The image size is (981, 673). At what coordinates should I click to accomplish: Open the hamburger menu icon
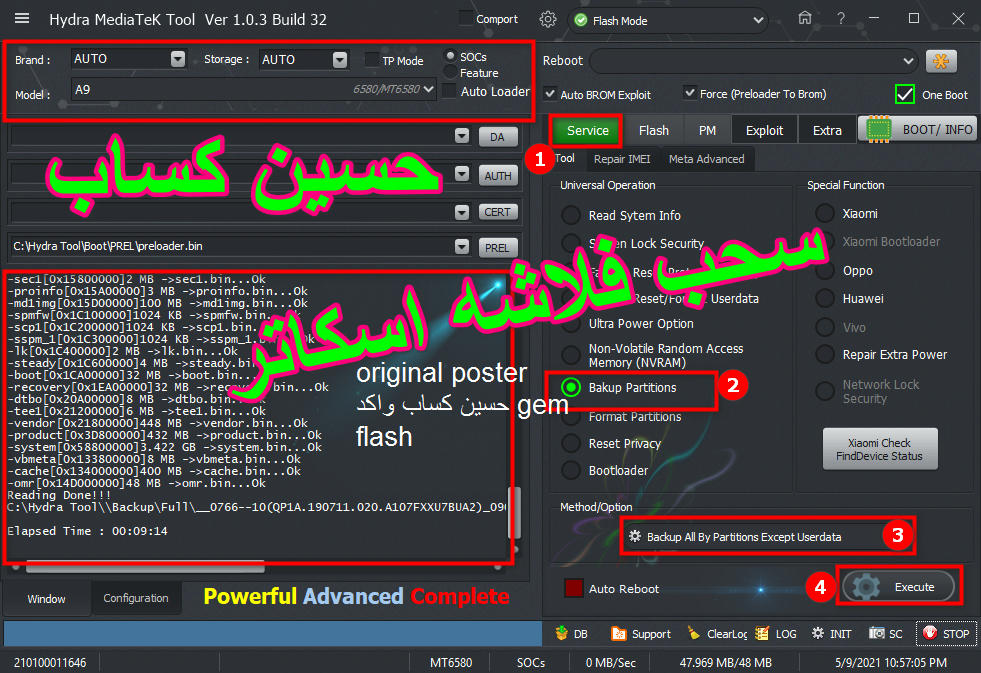[x=22, y=19]
